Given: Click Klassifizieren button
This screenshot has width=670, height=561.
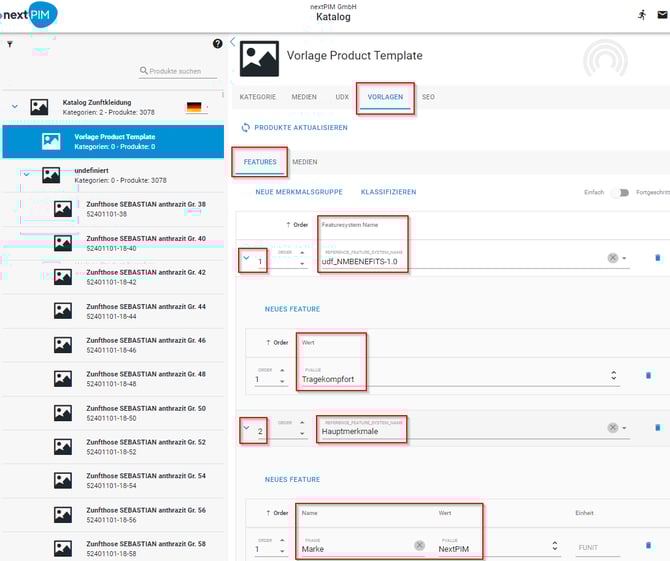Looking at the screenshot, I should [388, 192].
